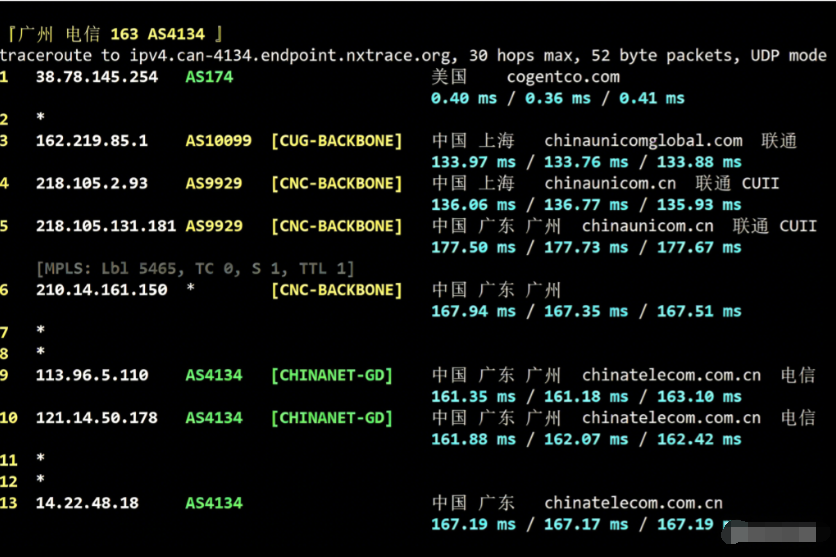
Task: Click the MPLS label info line
Action: (195, 268)
